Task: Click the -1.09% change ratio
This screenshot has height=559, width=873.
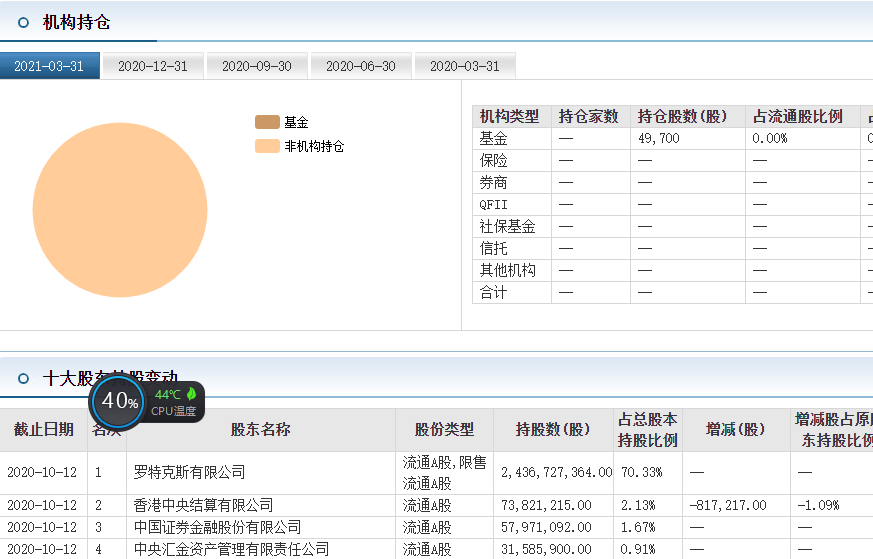Action: pos(818,505)
